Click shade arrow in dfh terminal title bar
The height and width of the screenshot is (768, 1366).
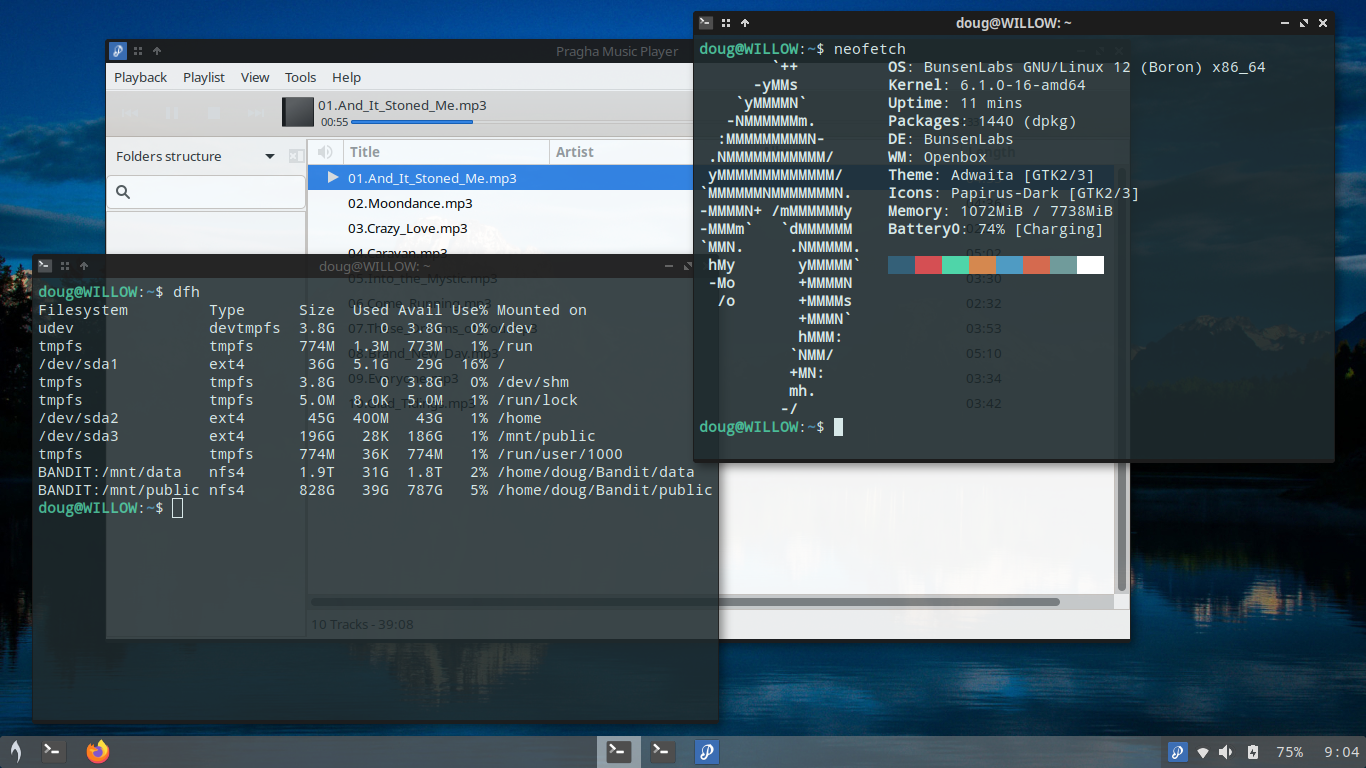tap(84, 266)
